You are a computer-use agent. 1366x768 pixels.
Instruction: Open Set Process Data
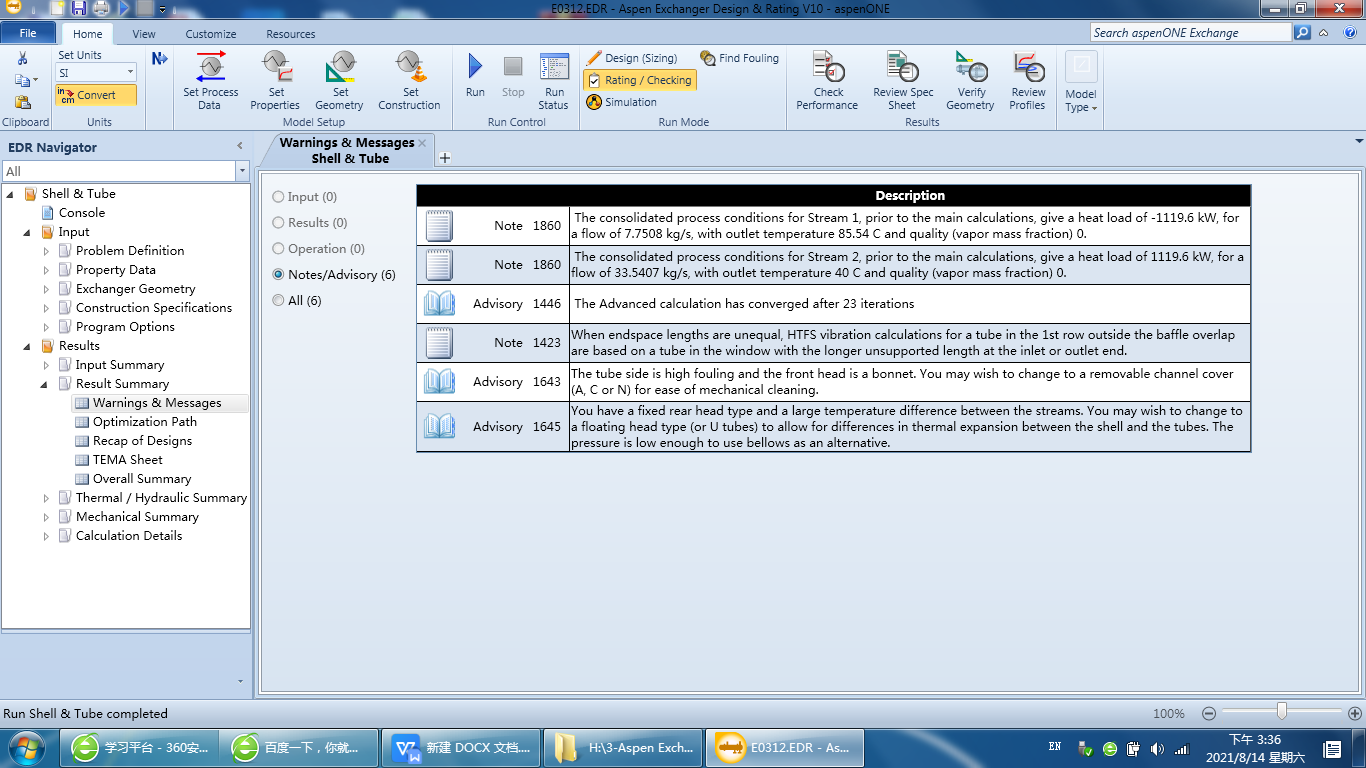tap(211, 80)
